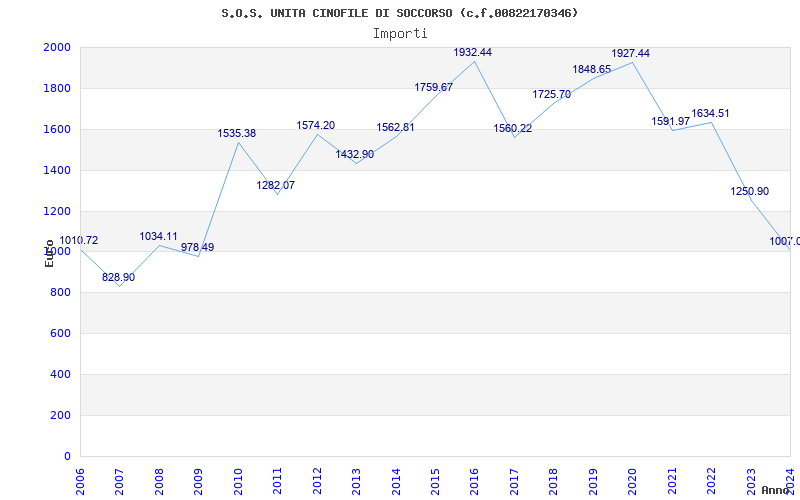Click the 978.49 data label
This screenshot has width=800, height=500.
(197, 247)
